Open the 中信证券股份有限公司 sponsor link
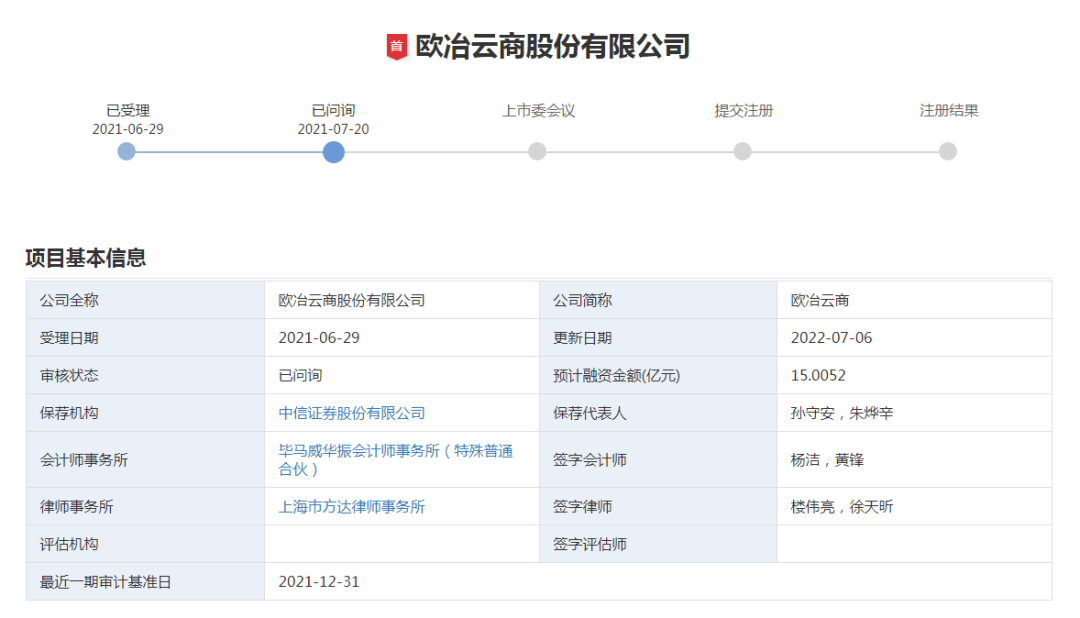Screen dimensions: 1080x618 click(x=352, y=413)
